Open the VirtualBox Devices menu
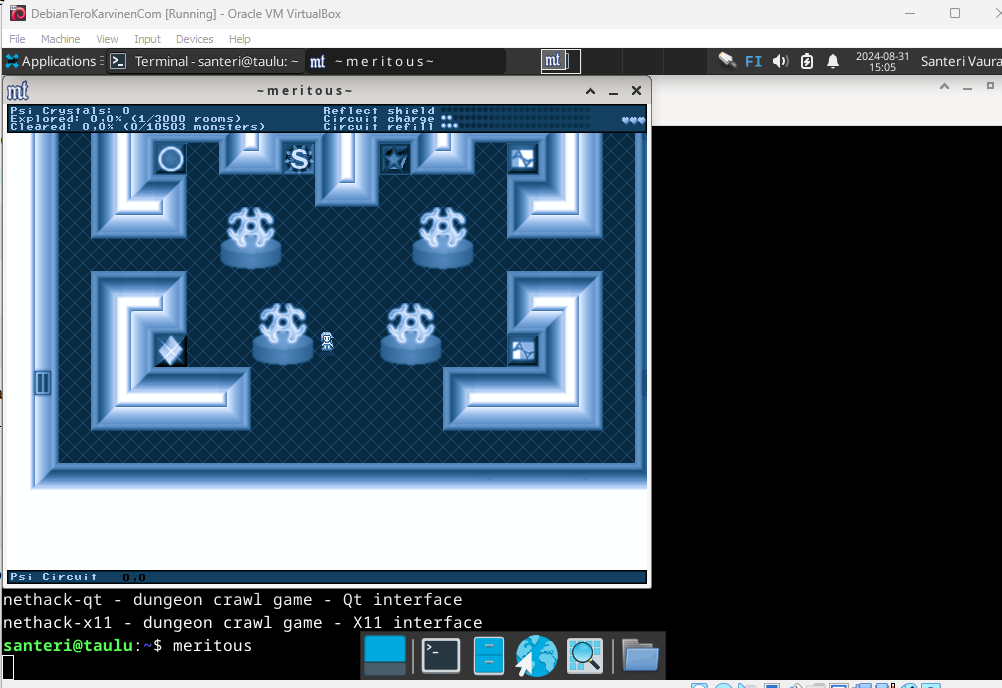The width and height of the screenshot is (1002, 688). point(194,39)
